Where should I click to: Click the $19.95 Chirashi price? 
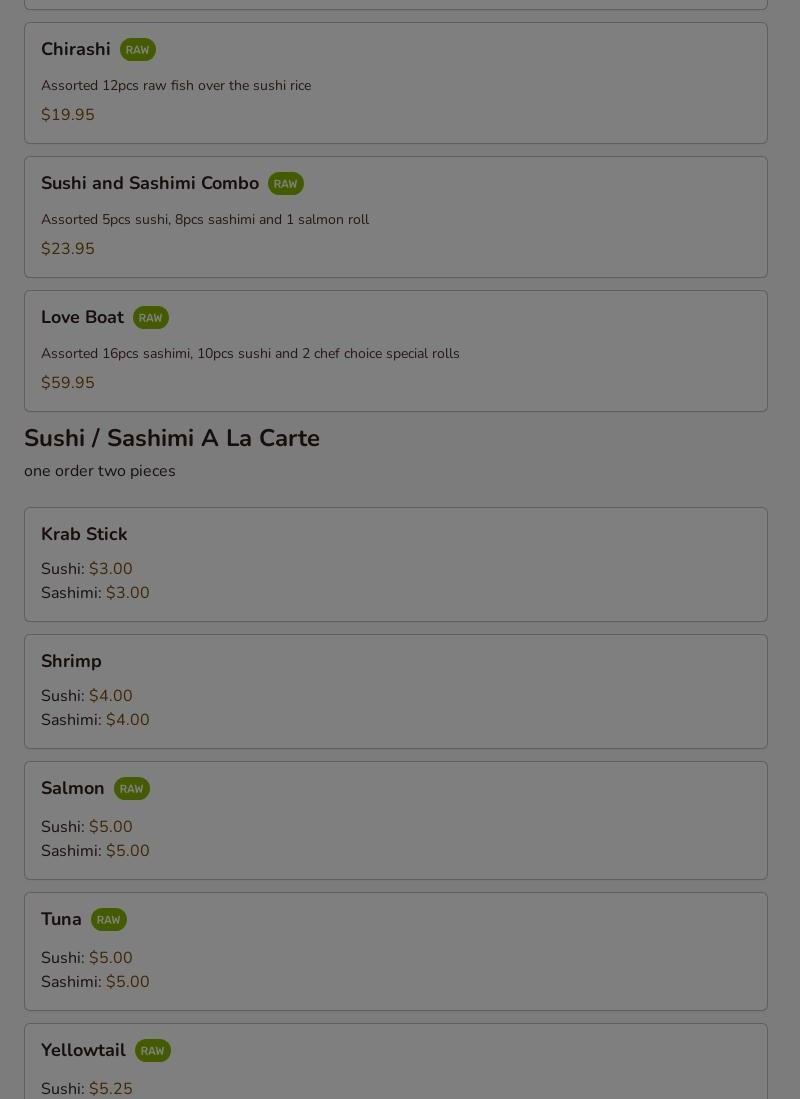point(68,114)
